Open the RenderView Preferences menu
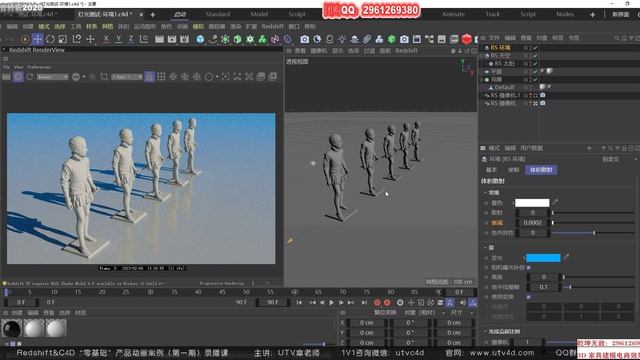The height and width of the screenshot is (360, 640). click(39, 67)
